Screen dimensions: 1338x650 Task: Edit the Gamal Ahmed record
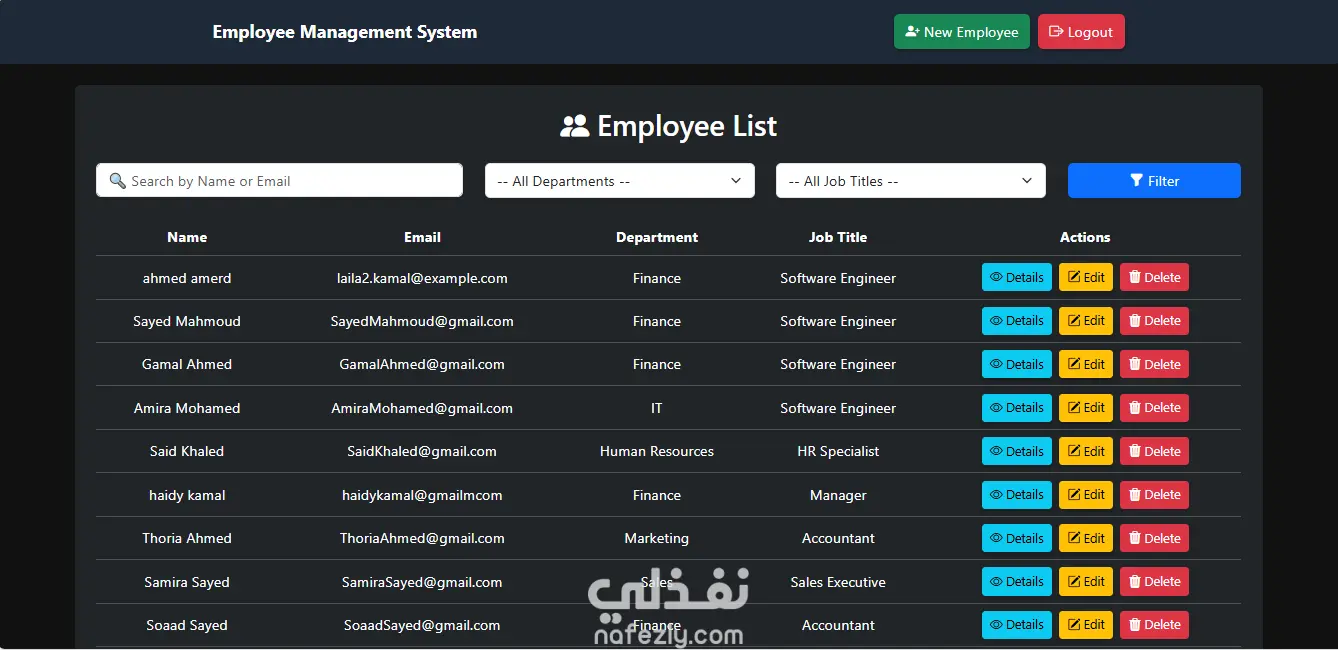pos(1086,364)
